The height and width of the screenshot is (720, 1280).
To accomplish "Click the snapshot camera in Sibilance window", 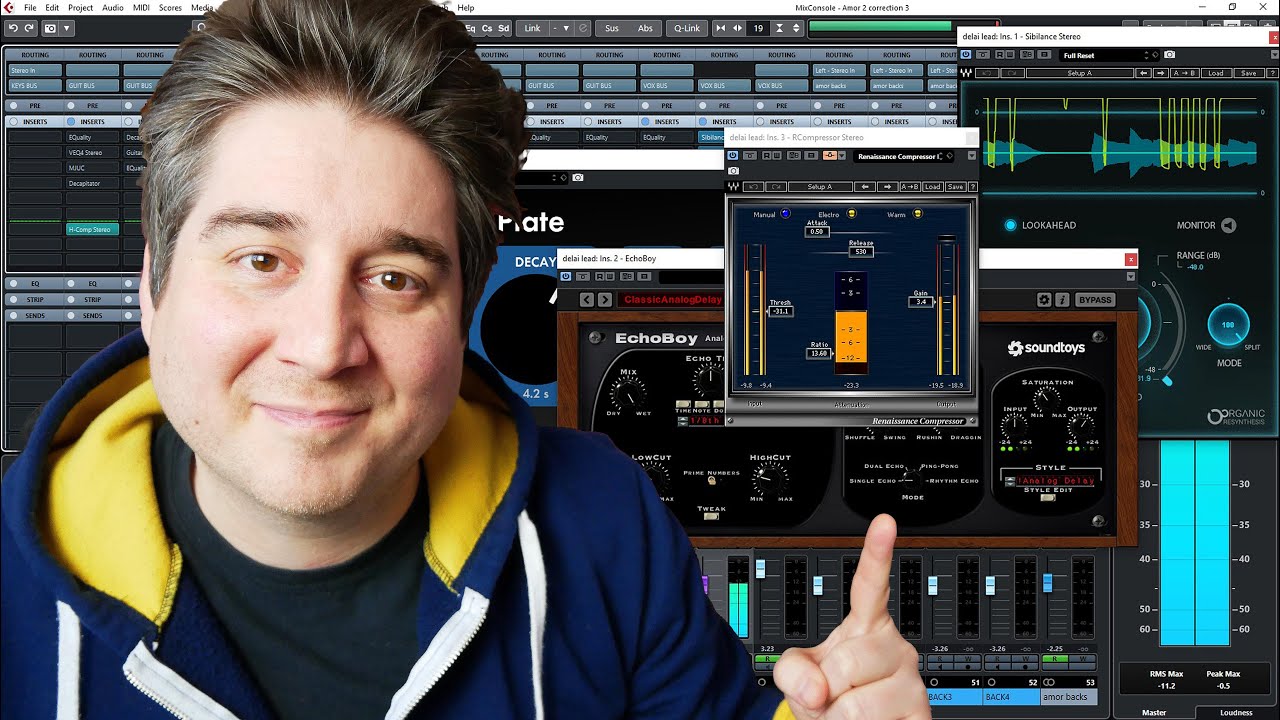I will point(1169,55).
